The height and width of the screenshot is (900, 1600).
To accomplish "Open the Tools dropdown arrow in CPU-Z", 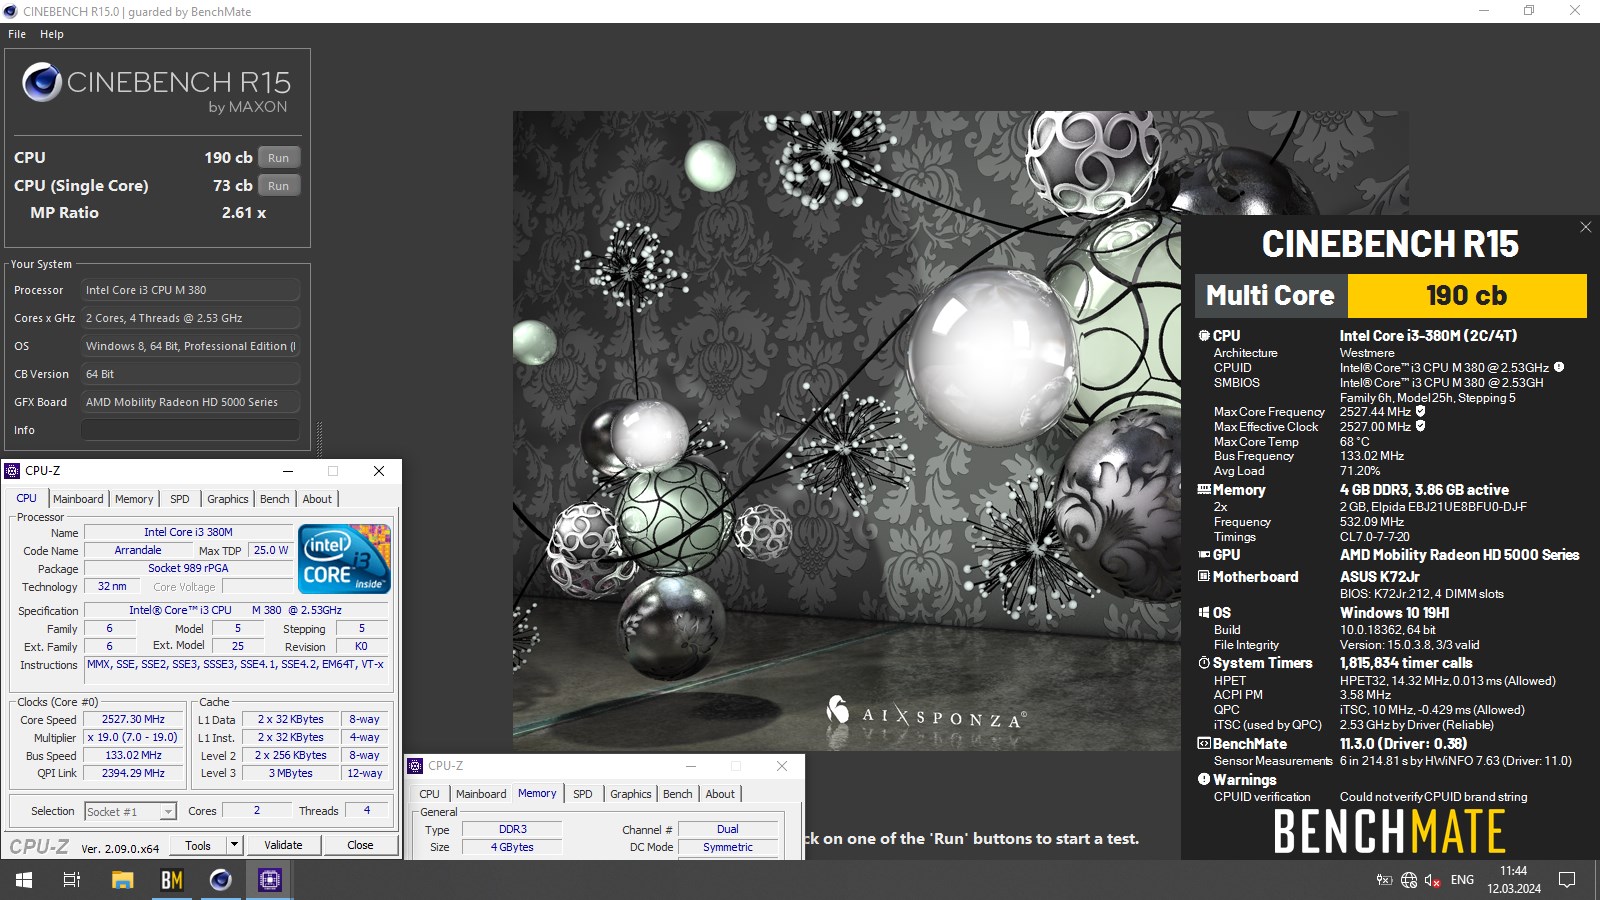I will tap(234, 845).
